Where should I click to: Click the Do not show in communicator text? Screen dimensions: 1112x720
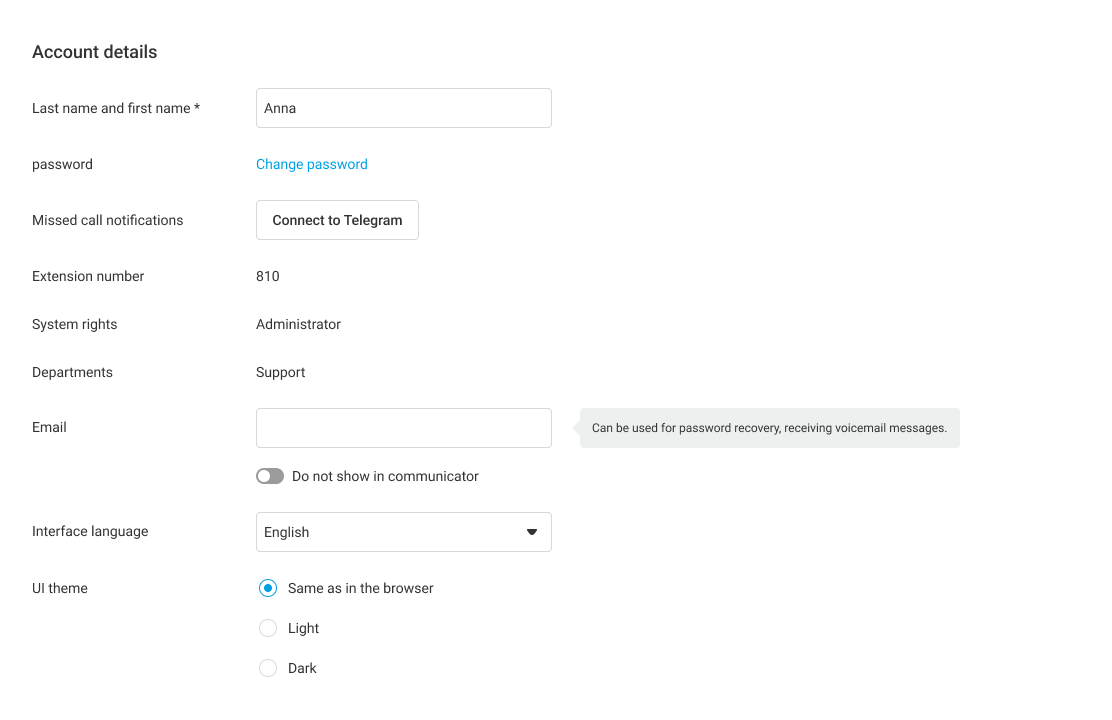tap(385, 477)
